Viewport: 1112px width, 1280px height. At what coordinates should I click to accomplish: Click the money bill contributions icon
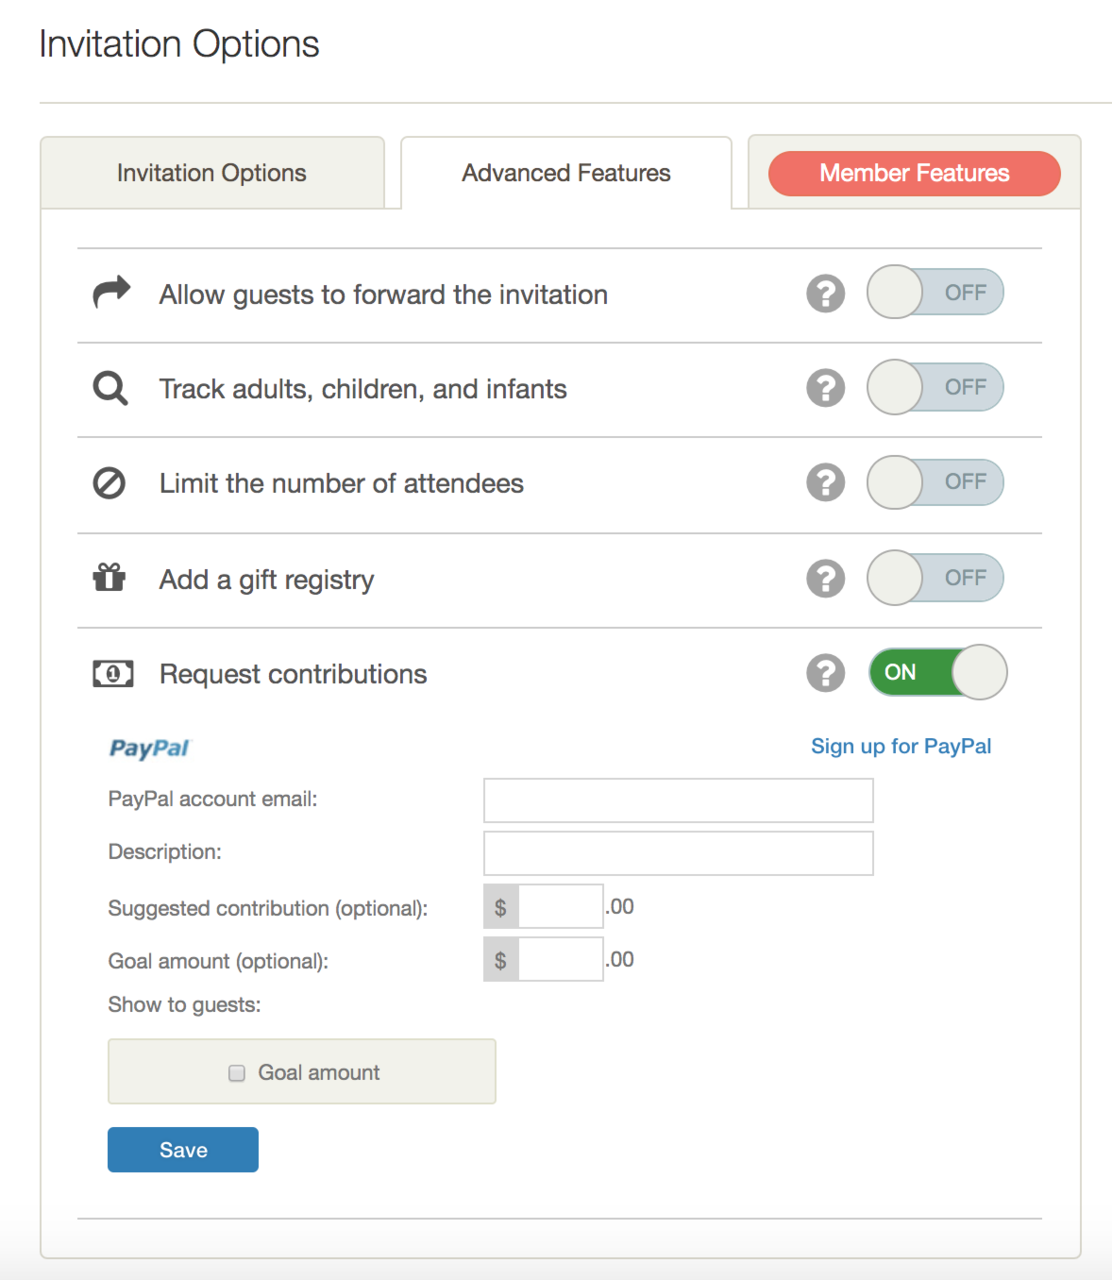tap(112, 674)
